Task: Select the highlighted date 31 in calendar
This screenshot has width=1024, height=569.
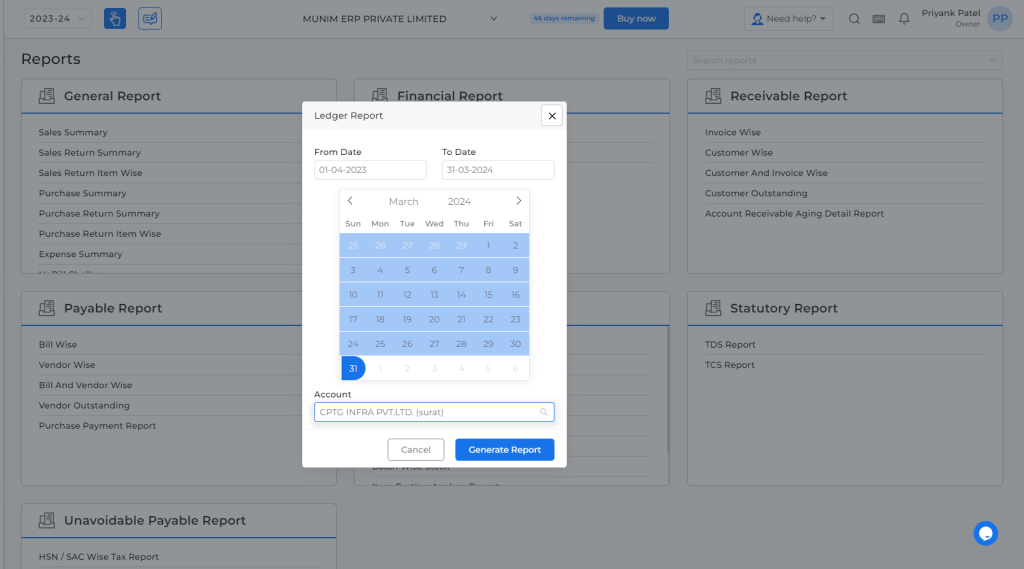Action: click(353, 368)
